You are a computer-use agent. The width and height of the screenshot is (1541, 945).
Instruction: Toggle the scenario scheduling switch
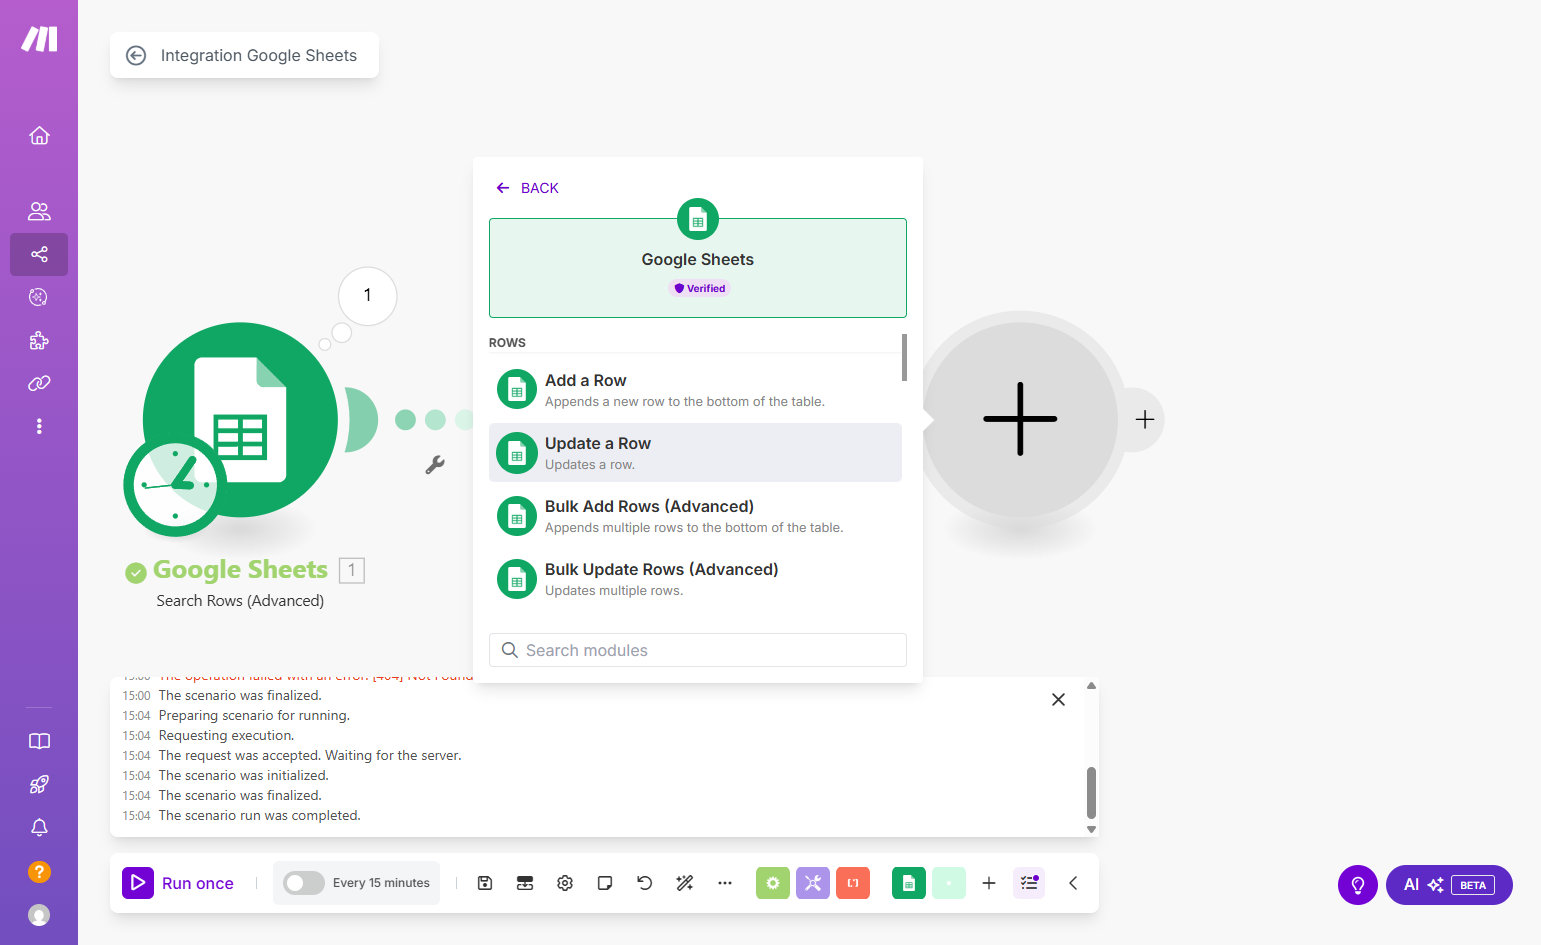tap(303, 883)
